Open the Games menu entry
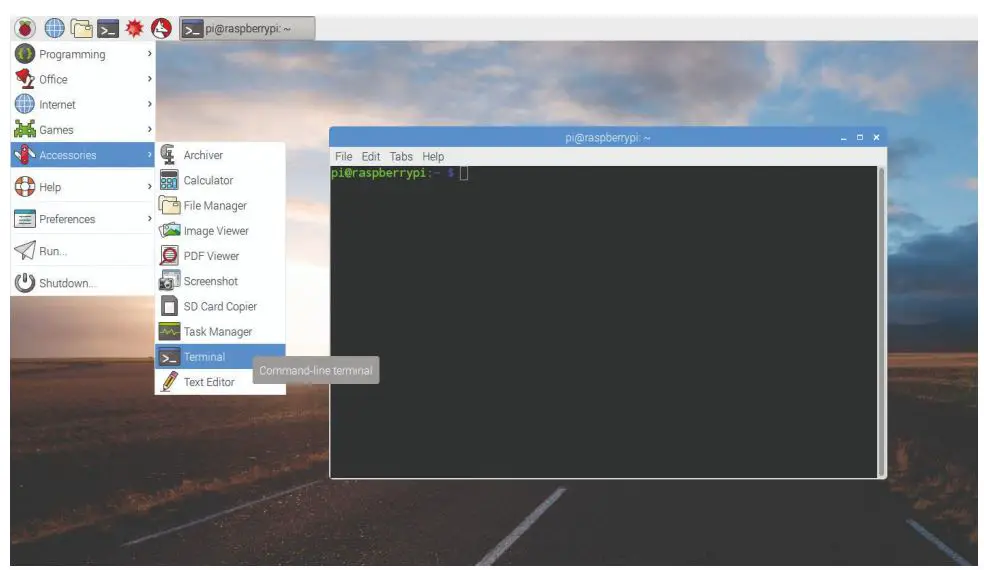This screenshot has height=570, width=984. pyautogui.click(x=83, y=129)
